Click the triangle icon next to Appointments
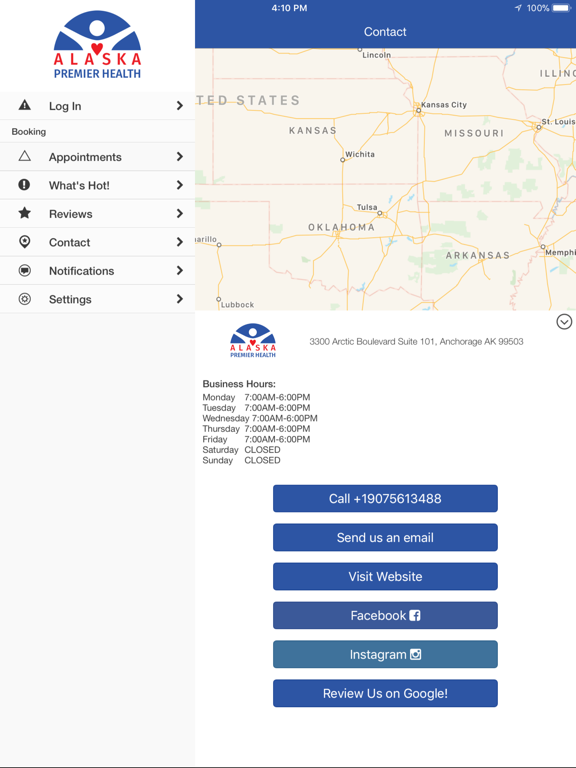This screenshot has height=768, width=576. pyautogui.click(x=24, y=156)
